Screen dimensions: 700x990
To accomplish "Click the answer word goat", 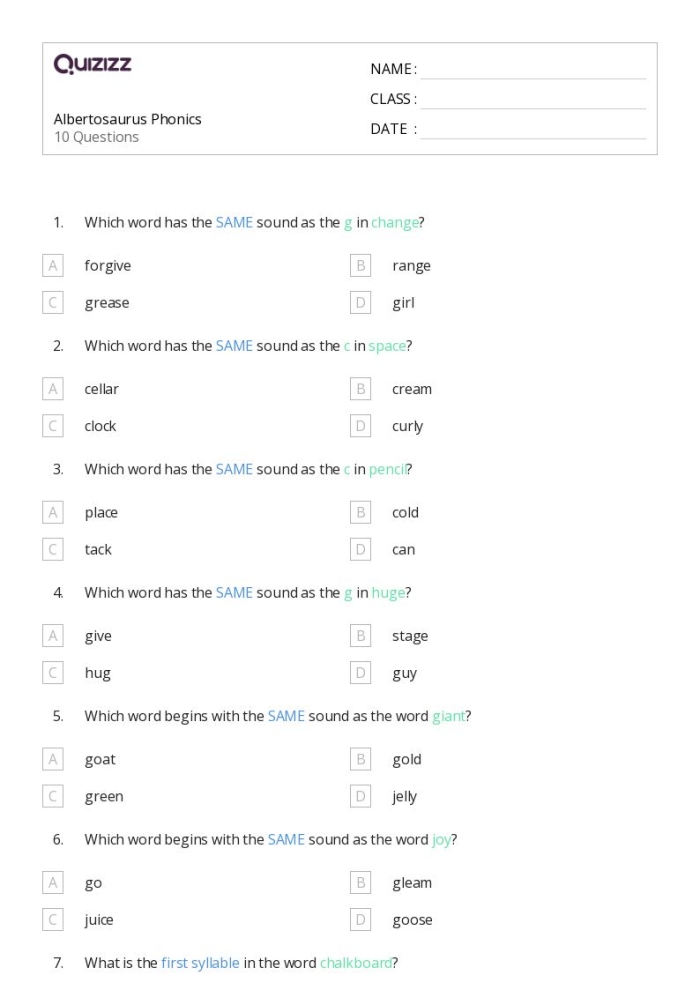I will [100, 760].
